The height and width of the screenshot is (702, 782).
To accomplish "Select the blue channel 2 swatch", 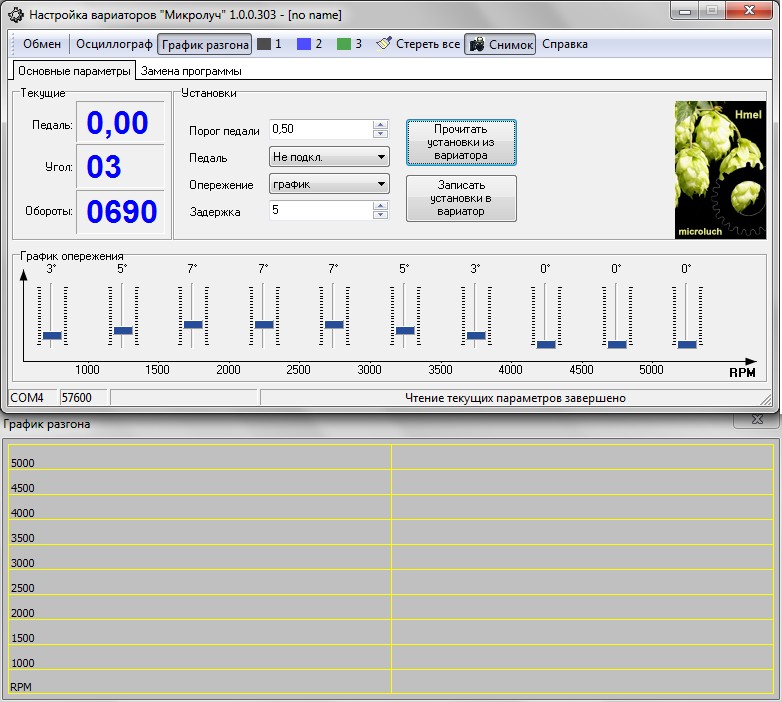I will [x=304, y=44].
